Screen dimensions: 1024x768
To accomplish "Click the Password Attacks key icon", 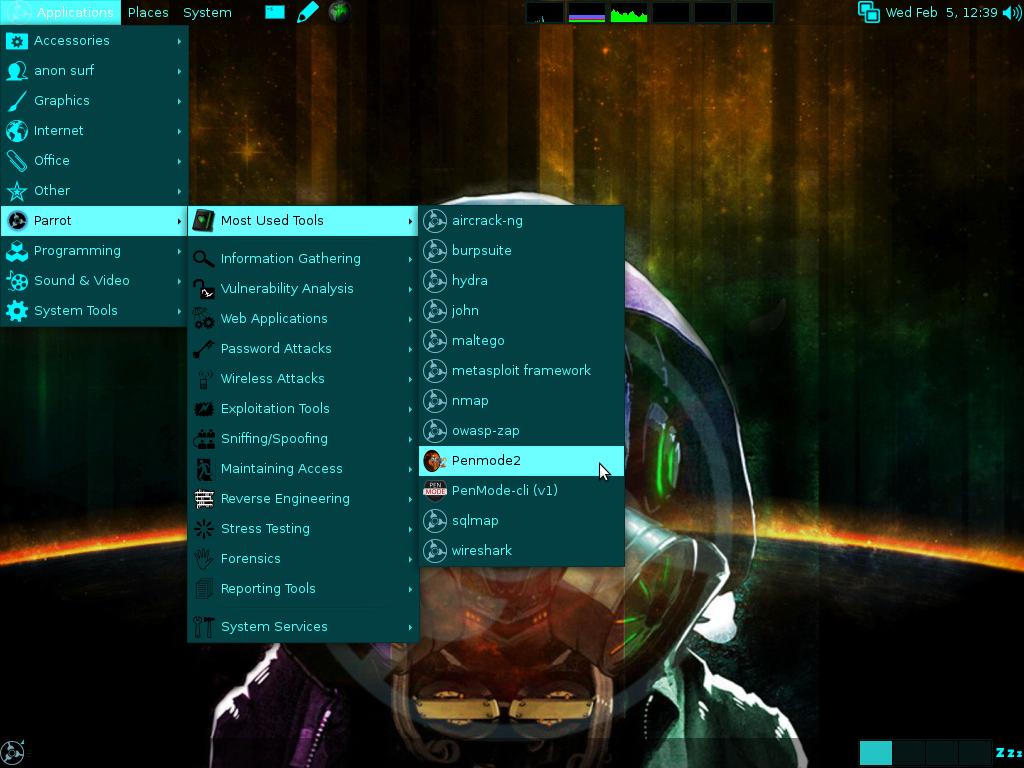I will click(x=202, y=348).
